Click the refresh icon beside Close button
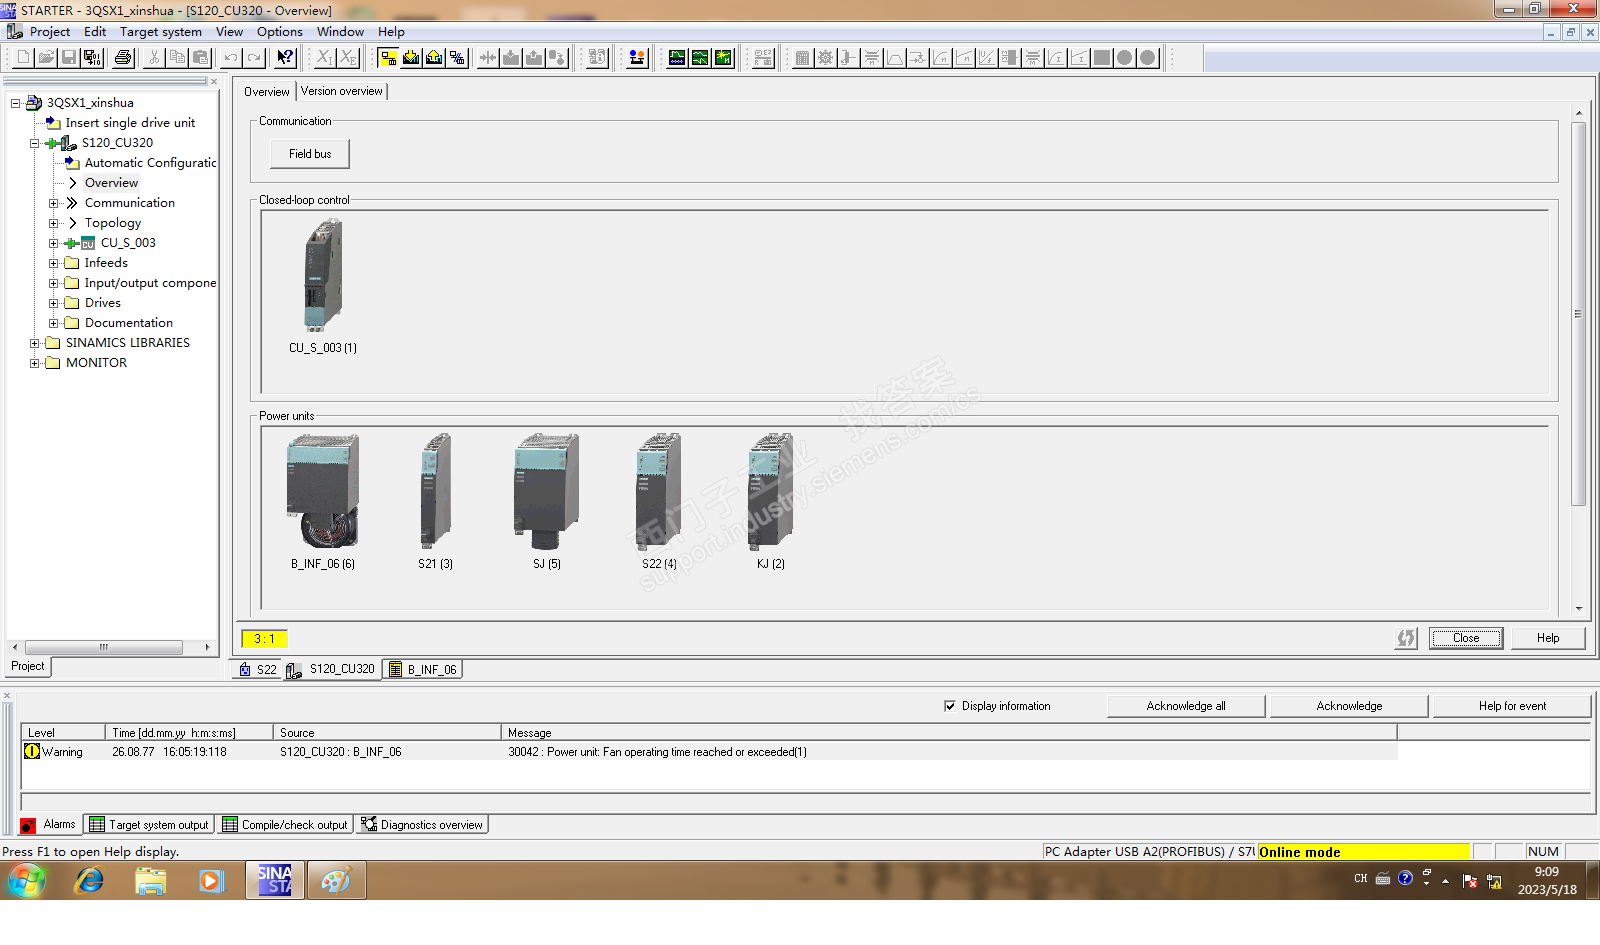The height and width of the screenshot is (945, 1600). coord(1406,638)
